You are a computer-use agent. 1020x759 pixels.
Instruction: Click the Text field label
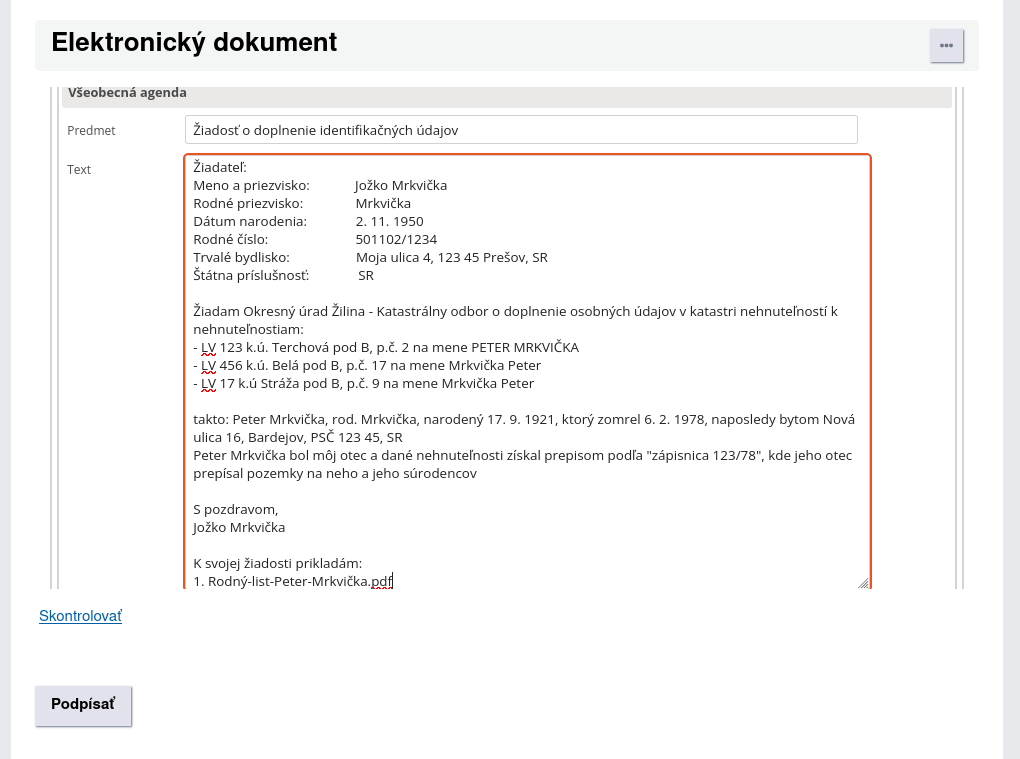click(79, 170)
